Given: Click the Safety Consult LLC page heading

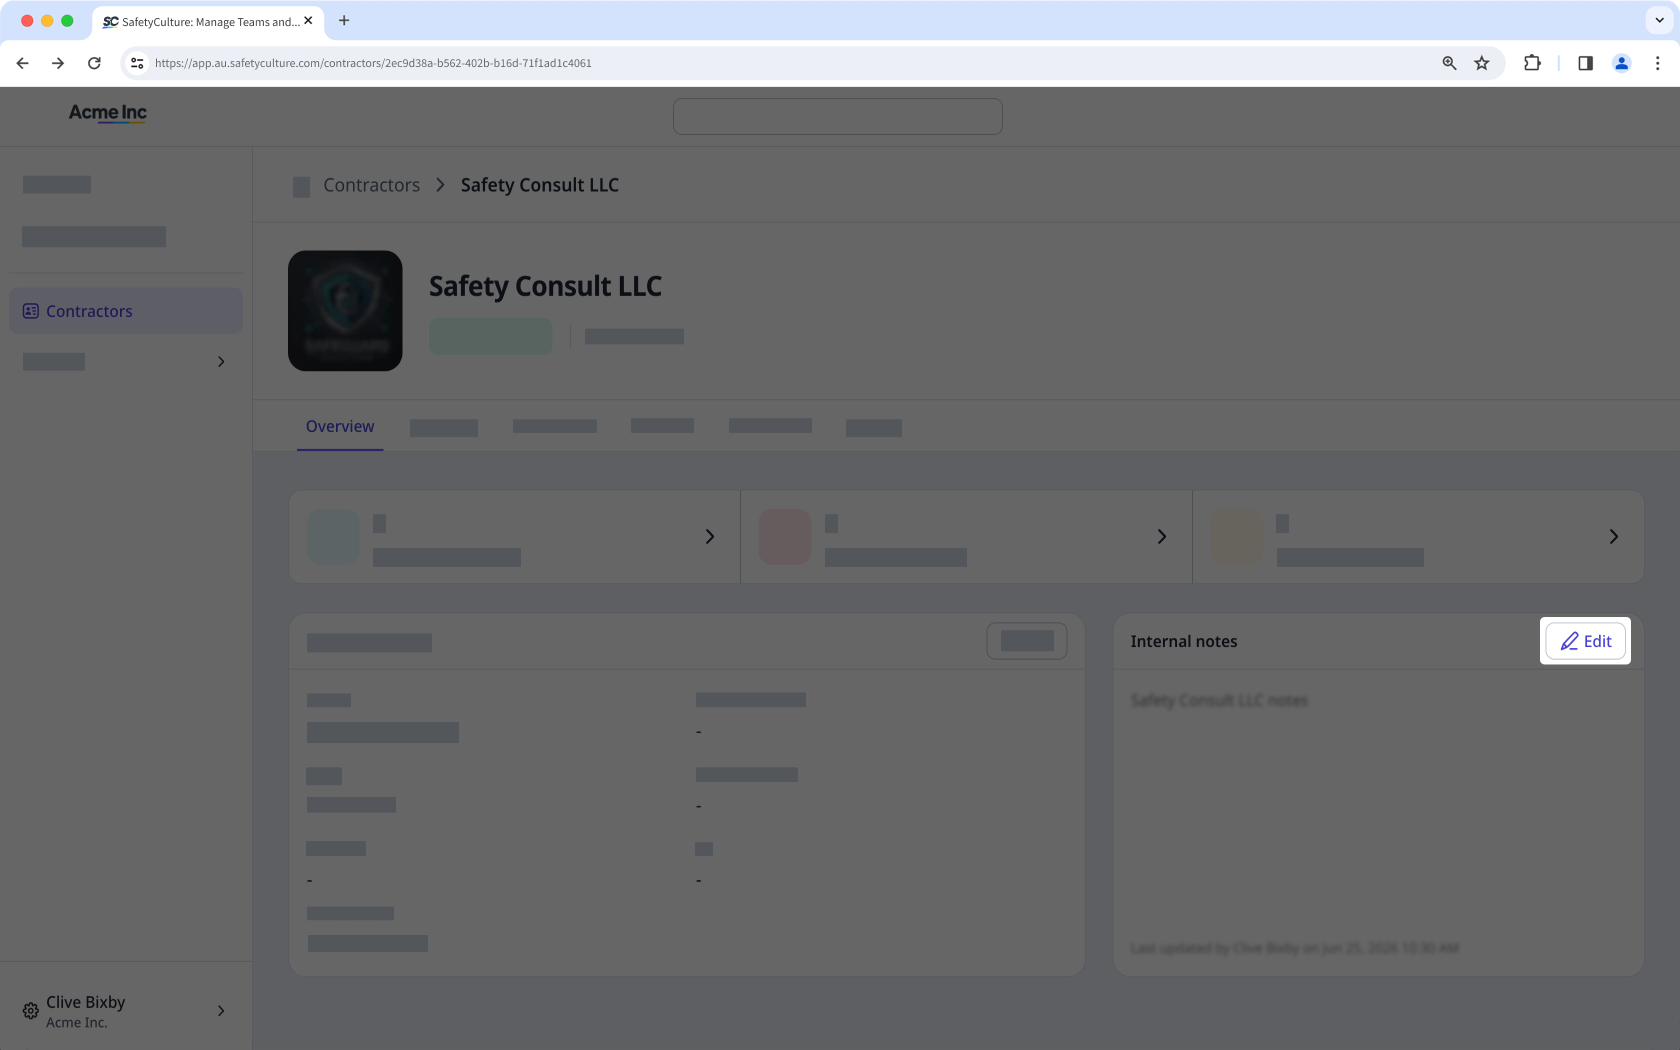Looking at the screenshot, I should pyautogui.click(x=545, y=286).
